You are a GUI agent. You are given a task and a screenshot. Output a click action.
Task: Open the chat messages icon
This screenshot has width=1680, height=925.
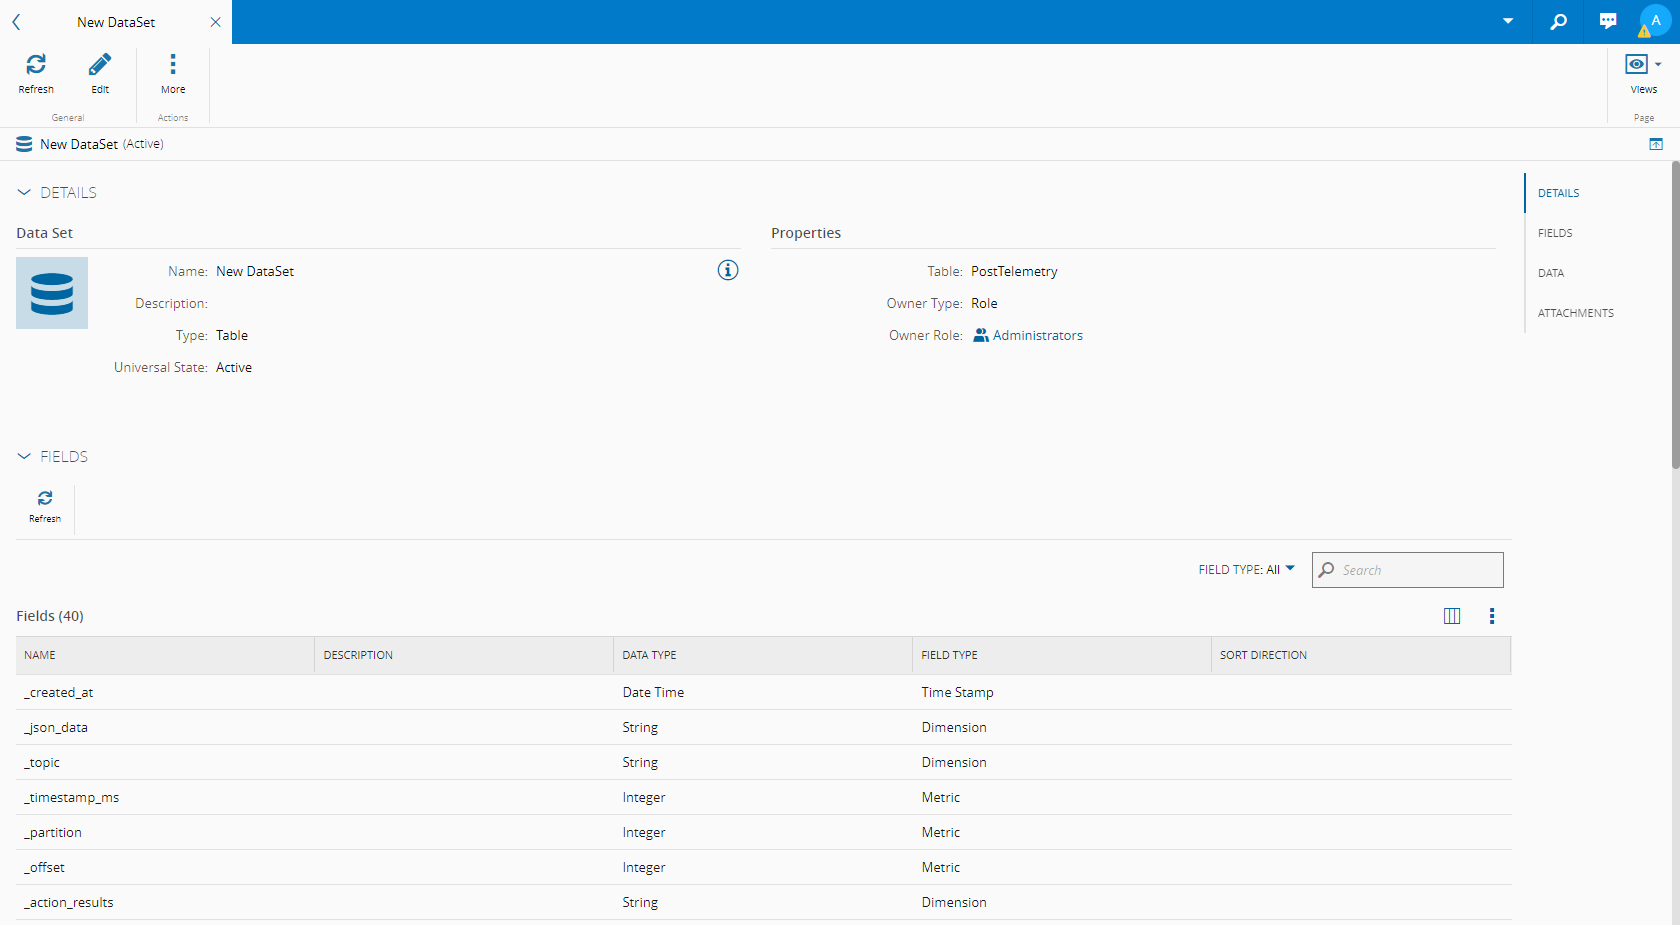(x=1607, y=21)
